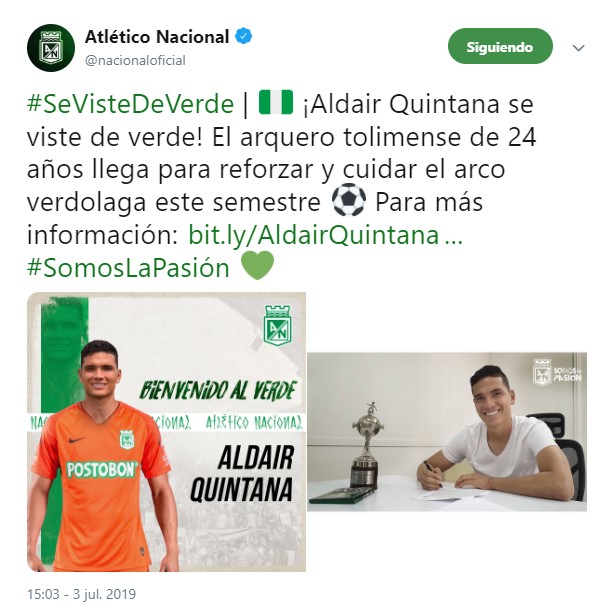The height and width of the screenshot is (614, 616).
Task: Click the blue verified badge icon
Action: (244, 37)
